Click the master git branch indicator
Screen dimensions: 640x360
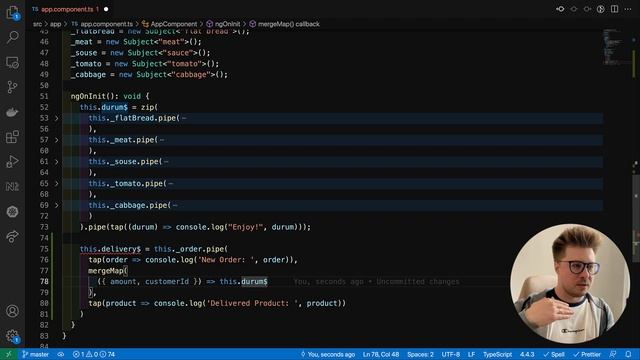pos(36,354)
